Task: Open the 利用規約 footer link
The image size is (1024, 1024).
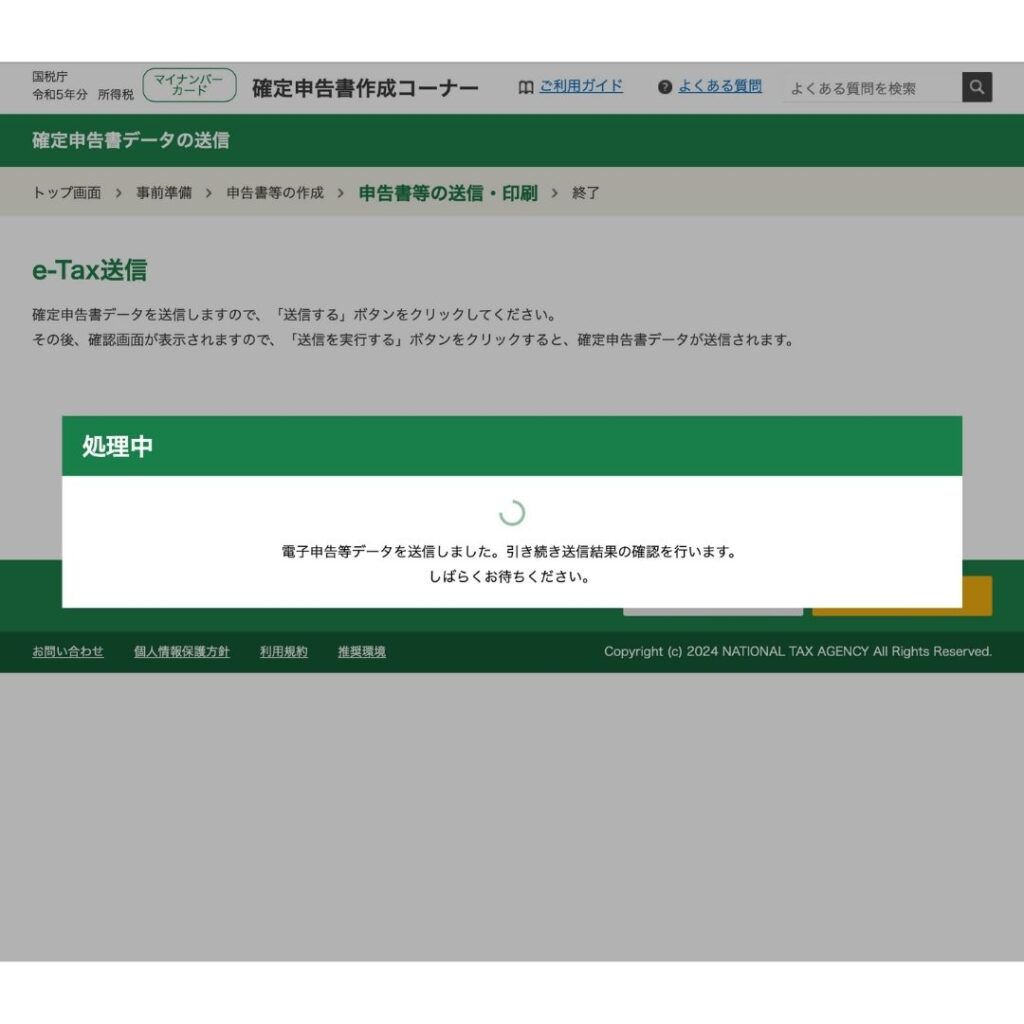Action: pyautogui.click(x=283, y=651)
